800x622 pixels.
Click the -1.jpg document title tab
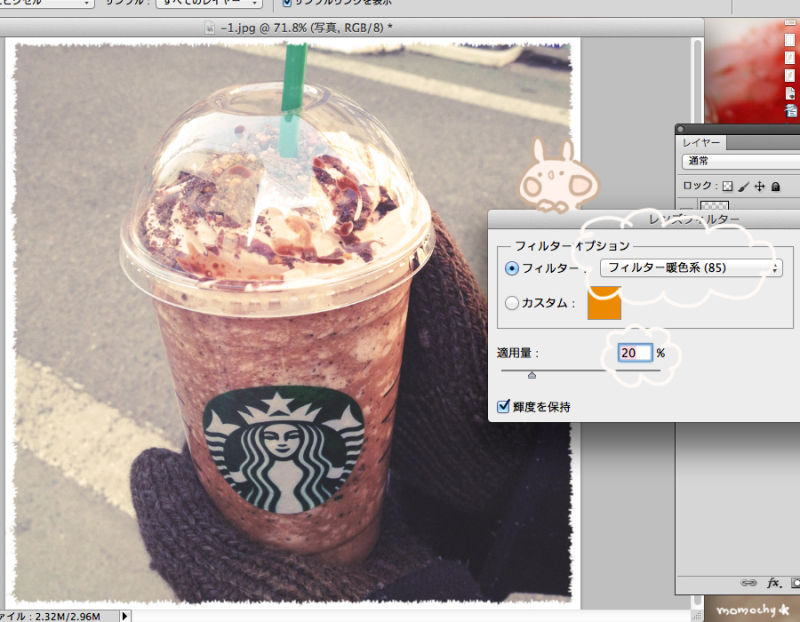coord(306,28)
